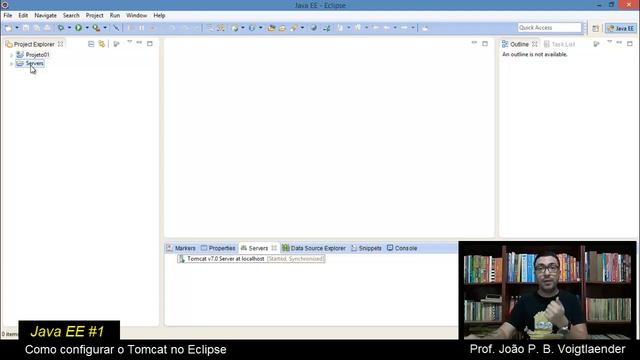Switch to the Markers tab
The height and width of the screenshot is (360, 640).
pyautogui.click(x=181, y=248)
